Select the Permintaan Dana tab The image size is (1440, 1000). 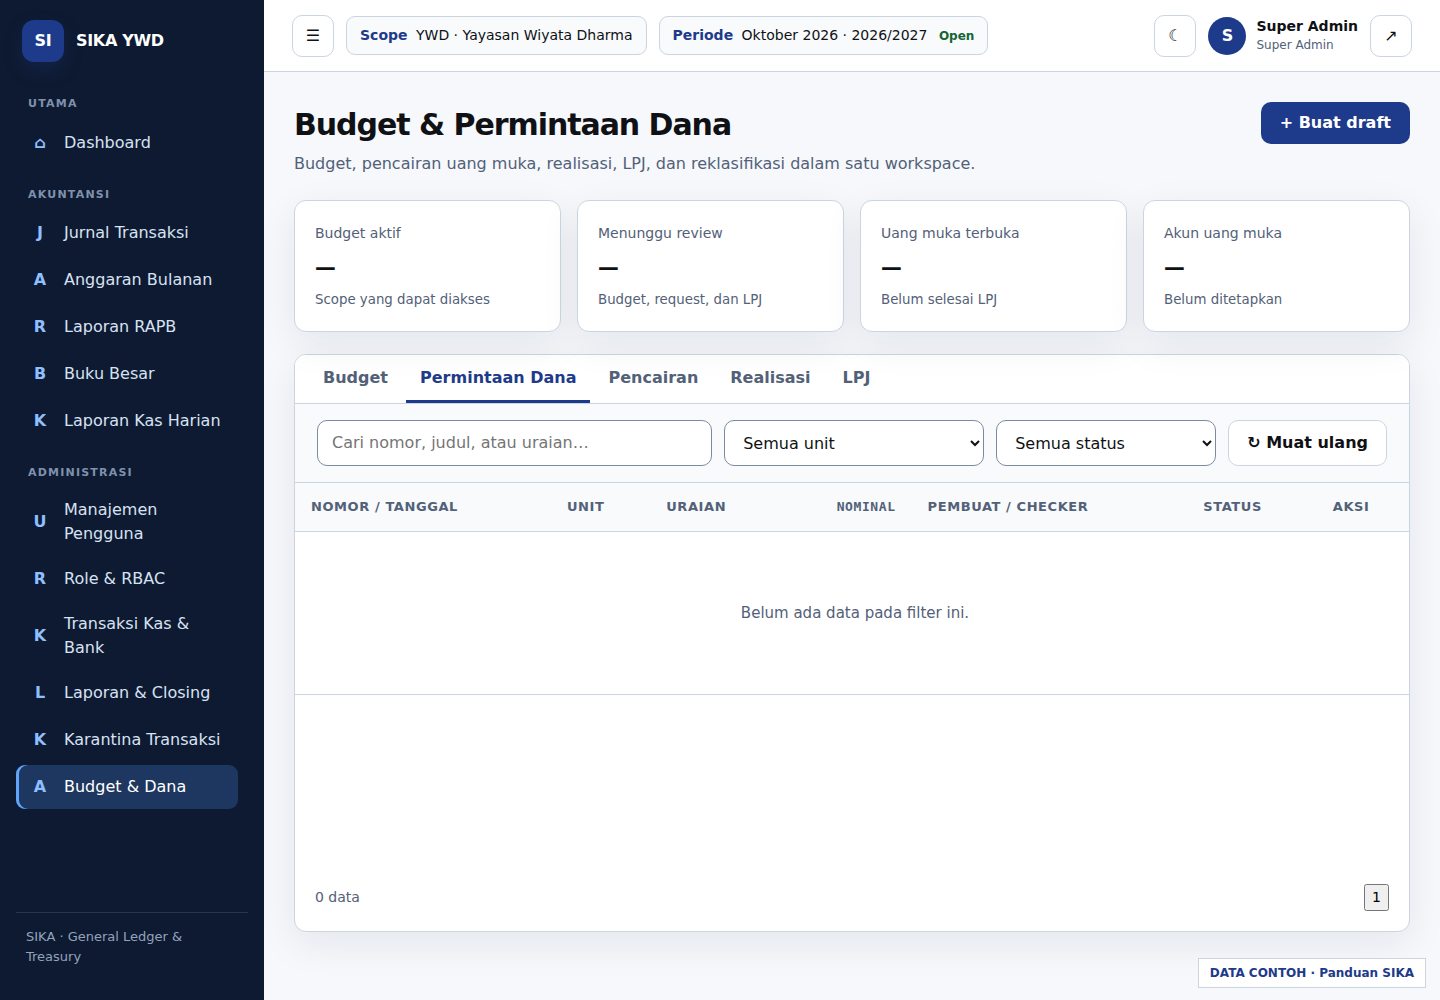pos(498,378)
